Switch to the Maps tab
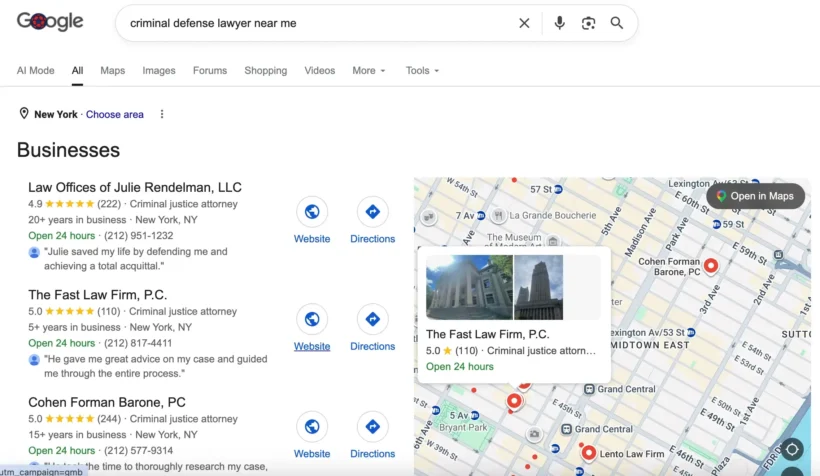The height and width of the screenshot is (476, 820). coord(112,71)
